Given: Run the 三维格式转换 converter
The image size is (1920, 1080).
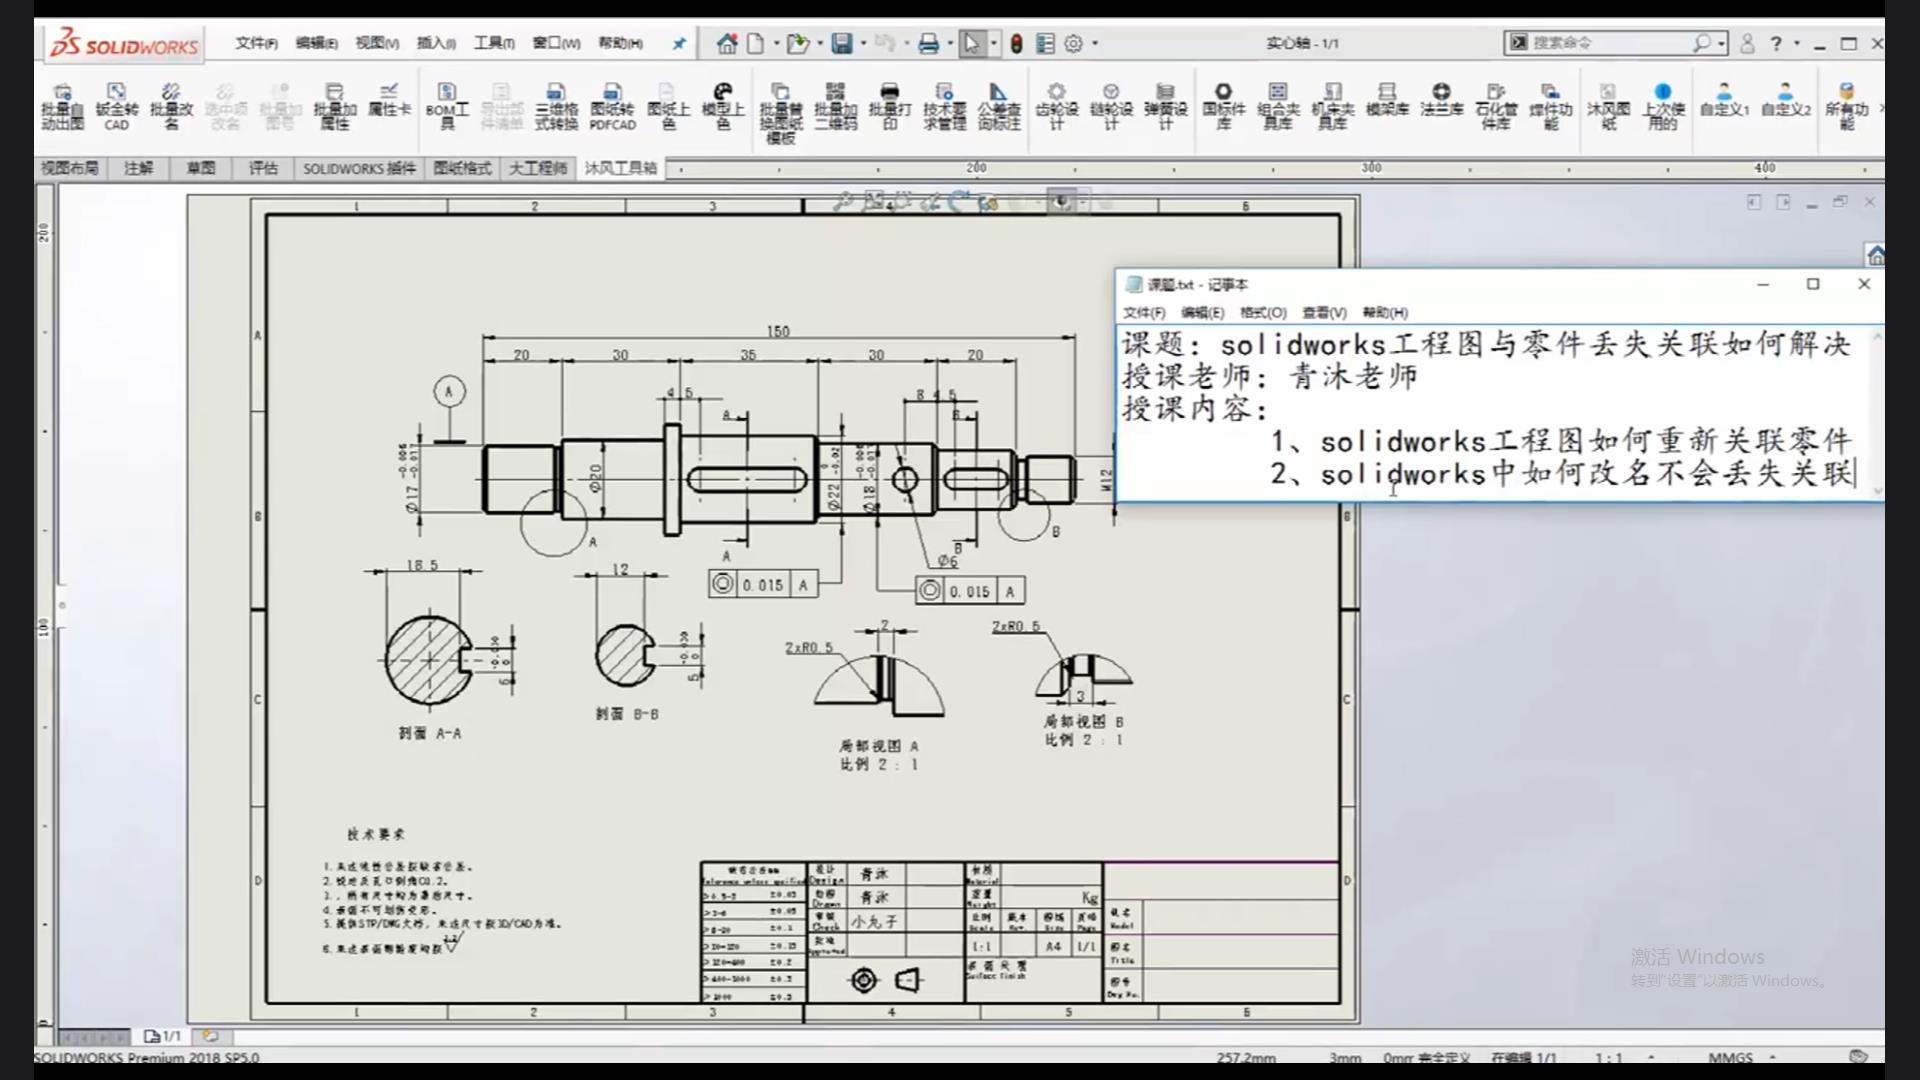Looking at the screenshot, I should click(x=556, y=107).
